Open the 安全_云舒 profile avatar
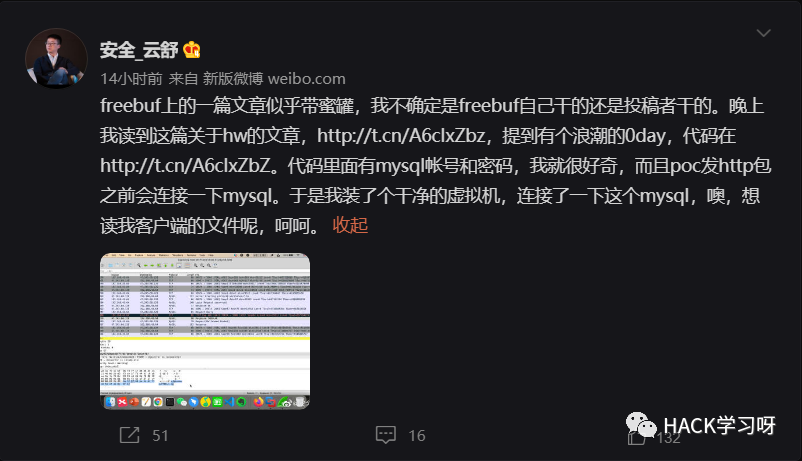The image size is (802, 461). click(x=56, y=58)
